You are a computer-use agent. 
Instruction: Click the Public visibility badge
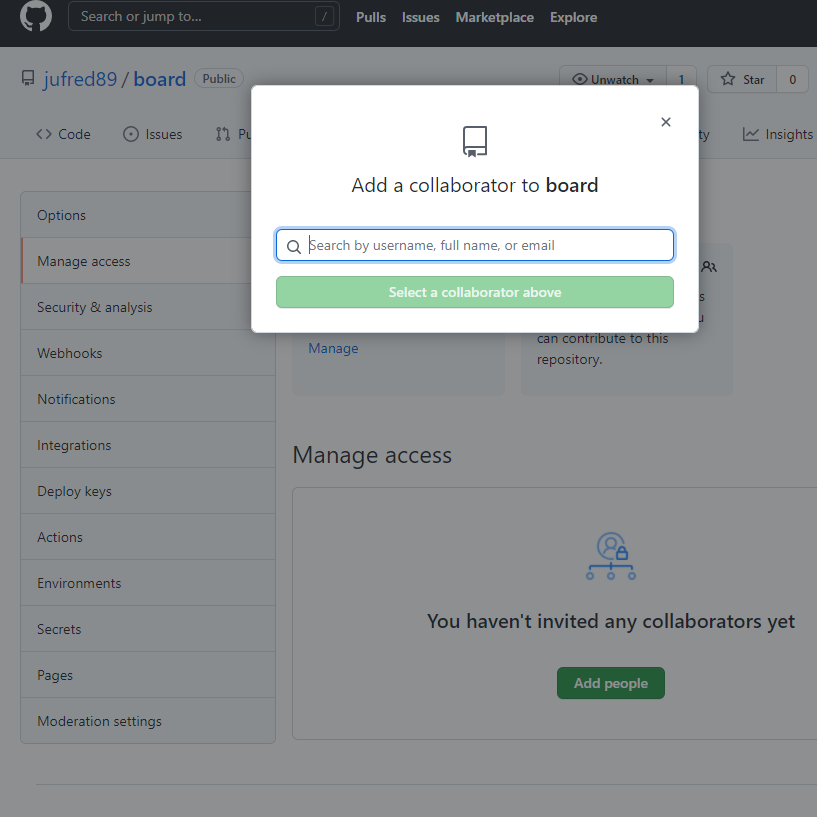pyautogui.click(x=219, y=79)
